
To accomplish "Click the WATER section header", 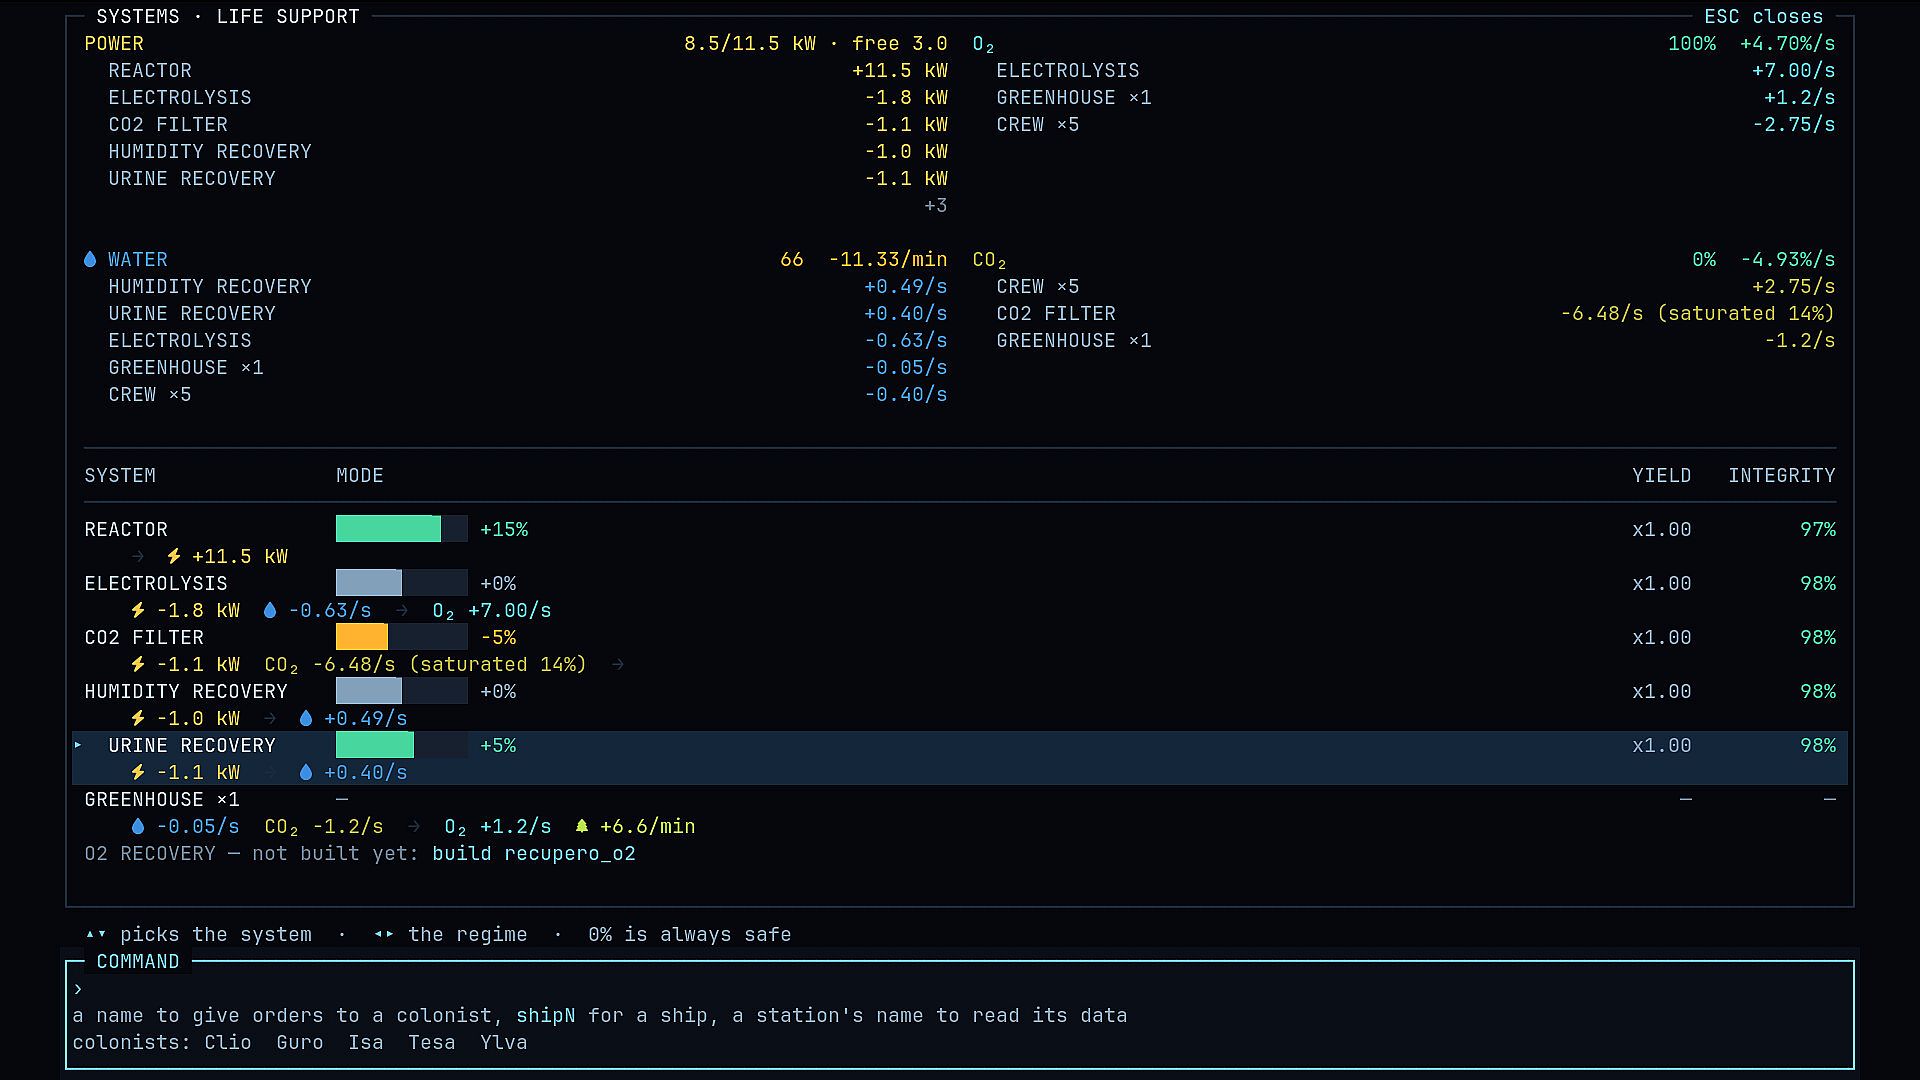I will 138,259.
